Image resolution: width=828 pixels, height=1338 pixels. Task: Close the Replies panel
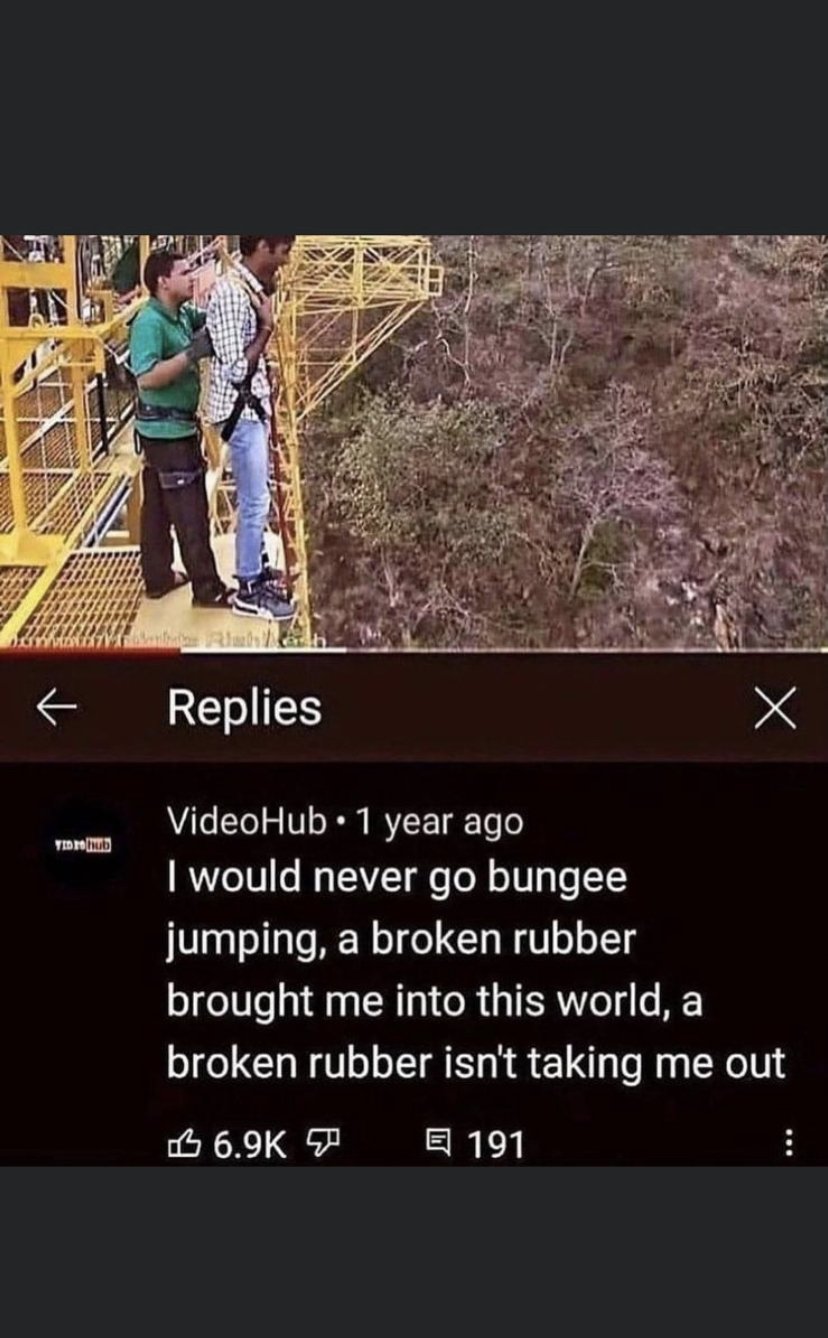click(775, 709)
